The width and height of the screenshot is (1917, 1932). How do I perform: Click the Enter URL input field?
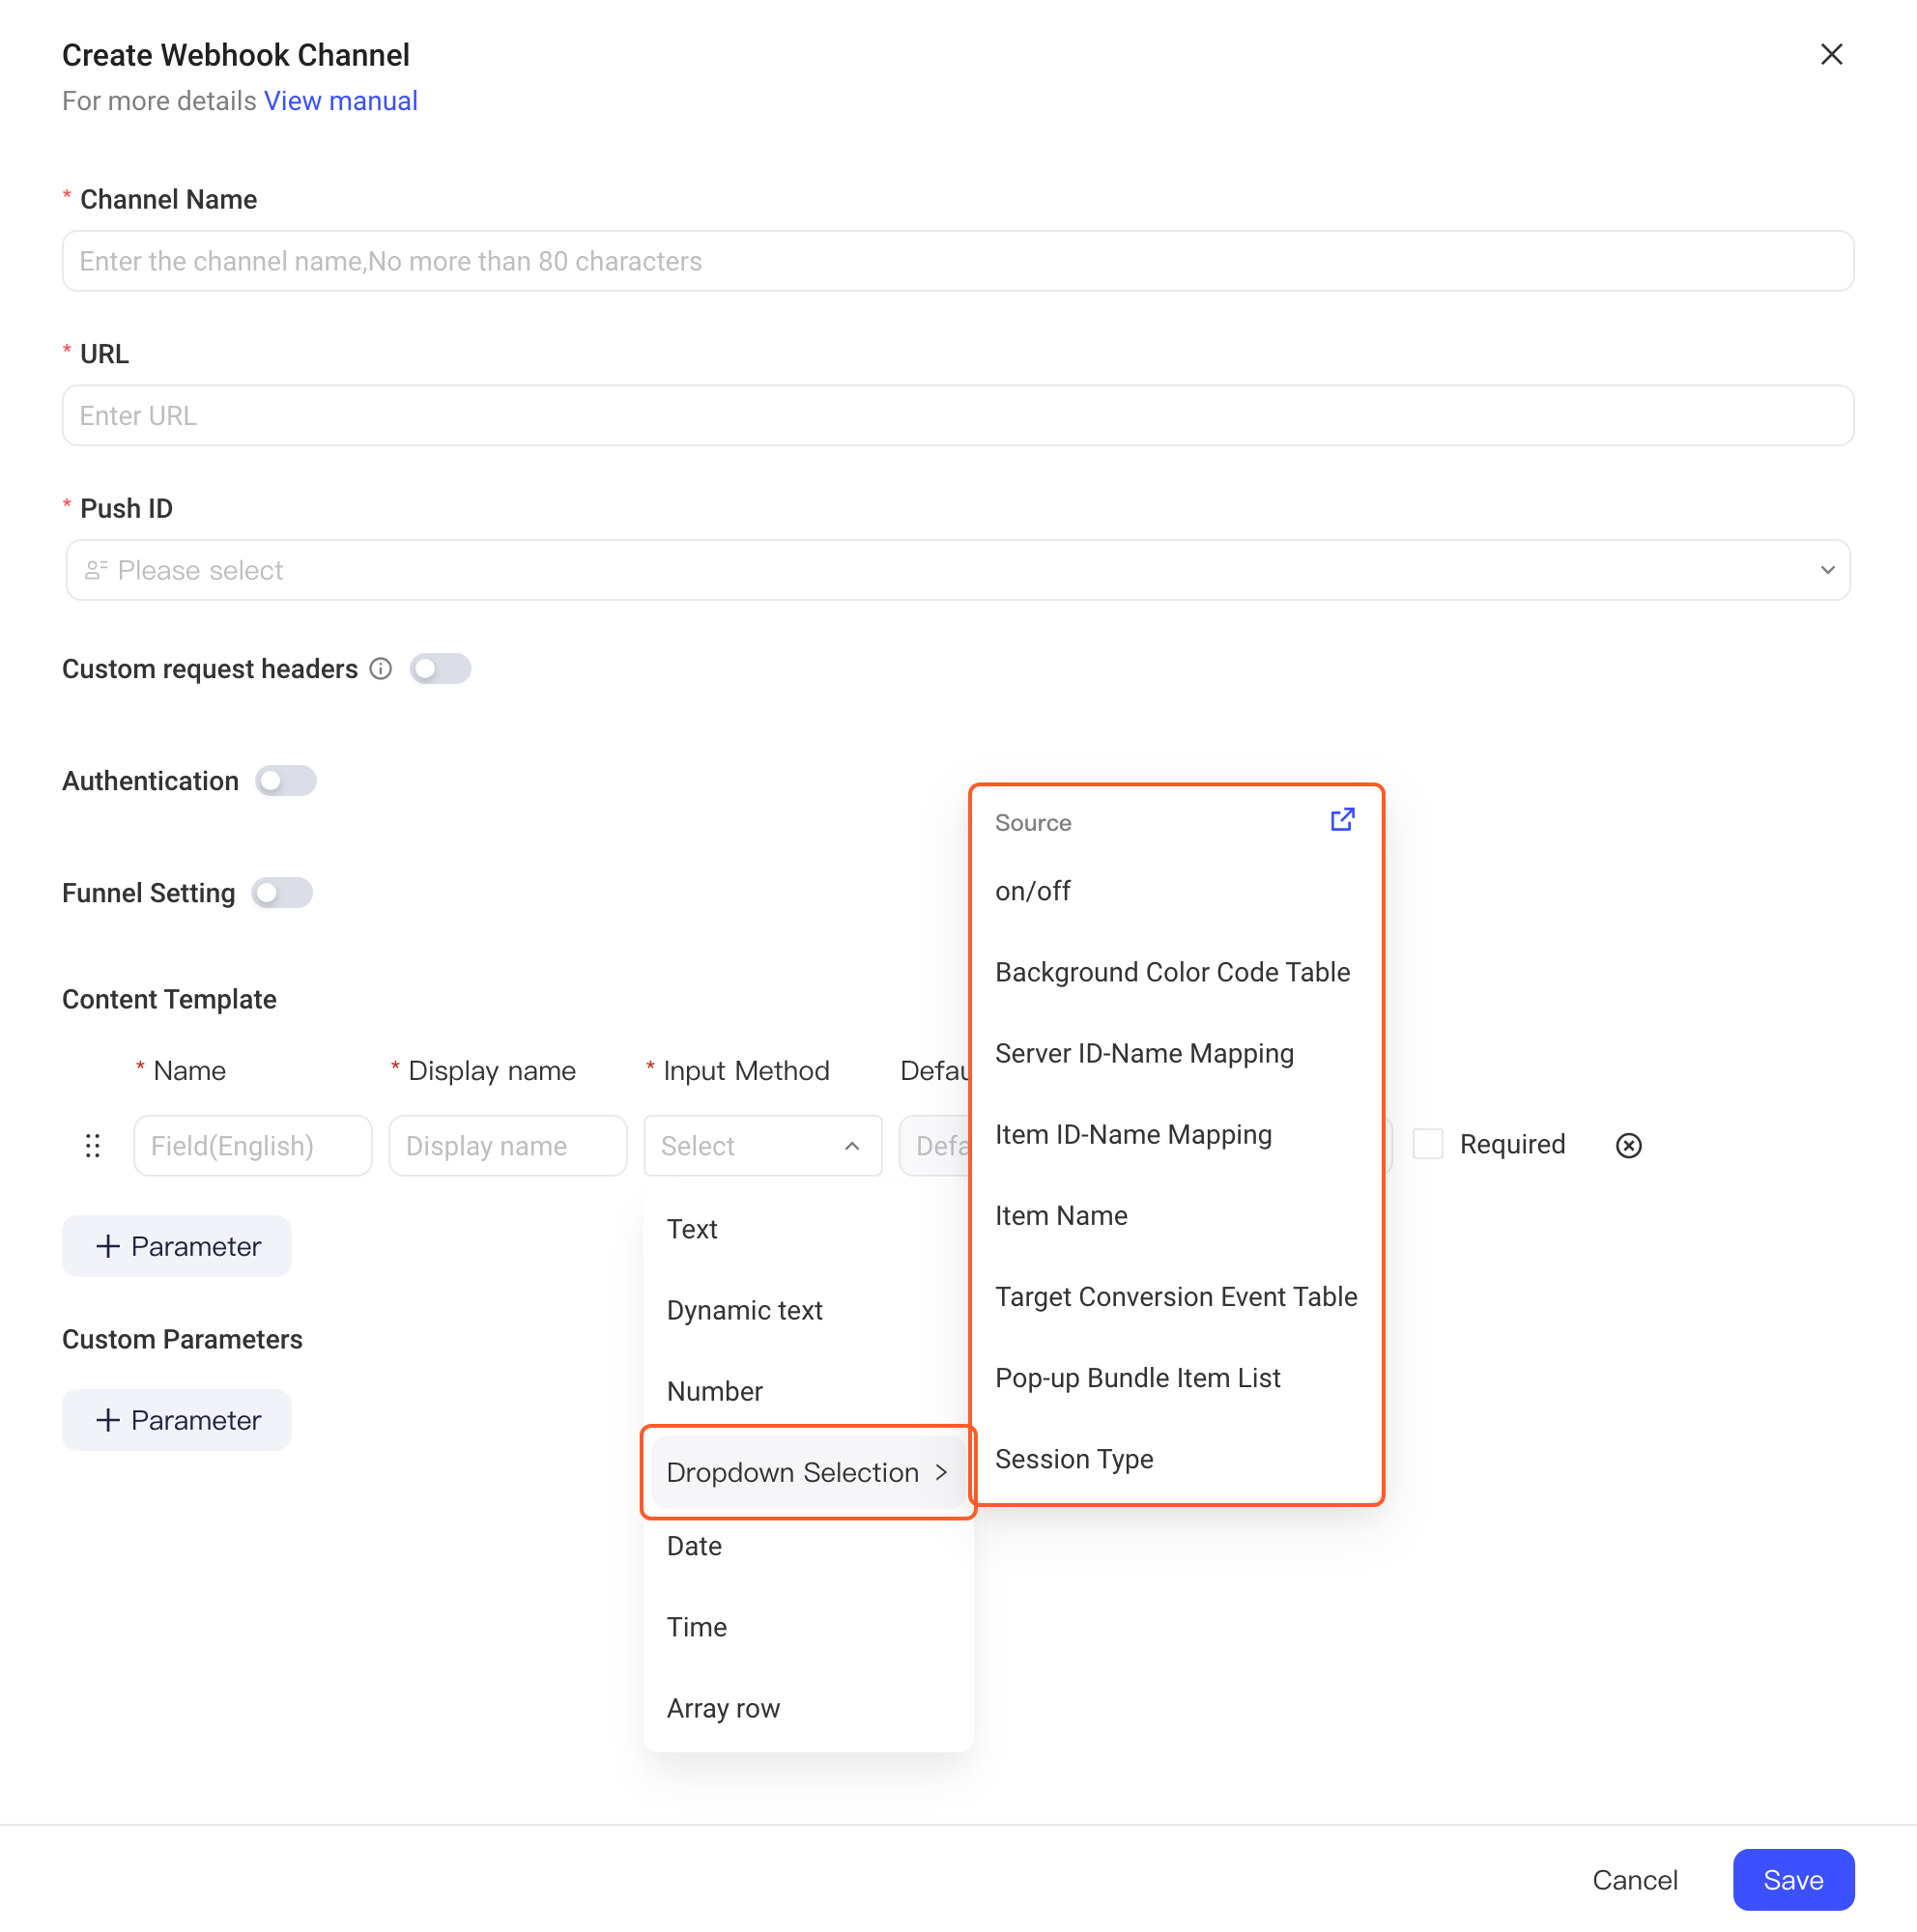tap(958, 416)
